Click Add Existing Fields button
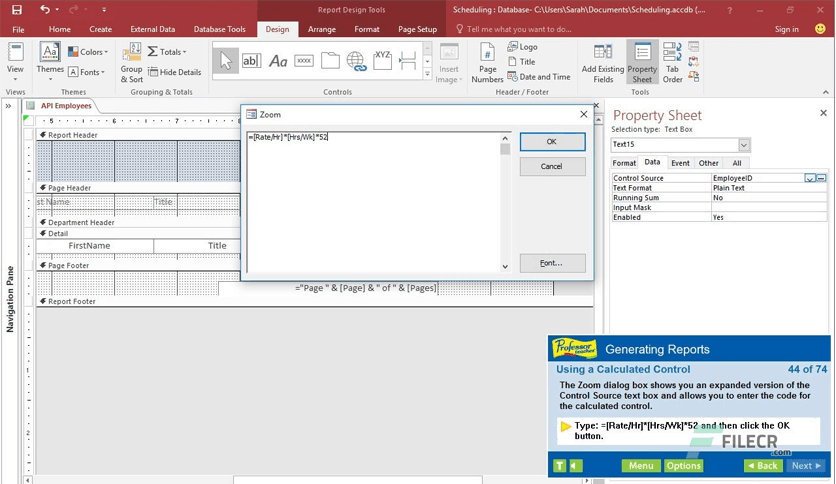 [x=603, y=63]
